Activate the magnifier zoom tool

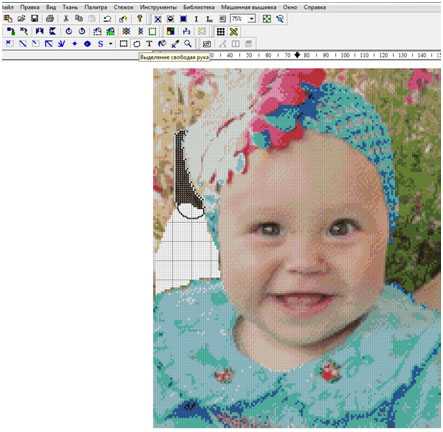pos(188,44)
